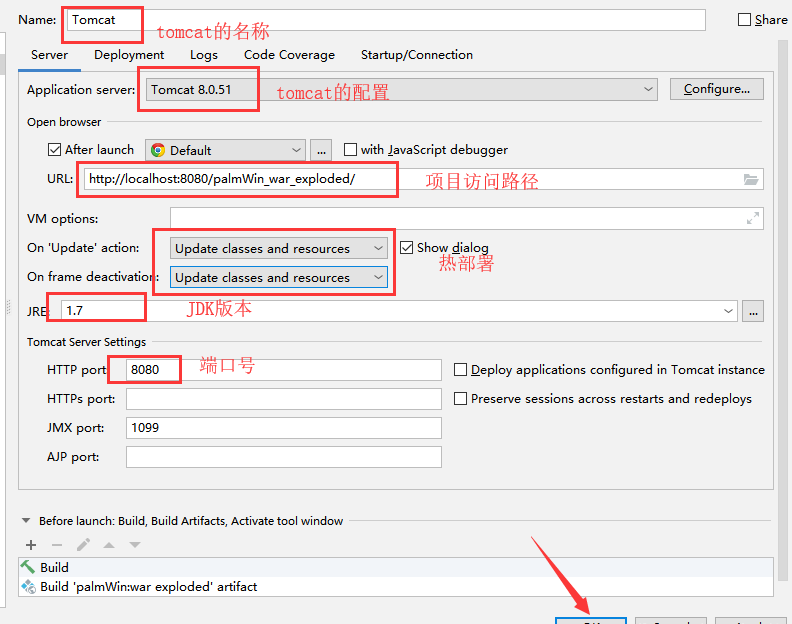The width and height of the screenshot is (792, 624).
Task: Click the edit before-launch task pencil icon
Action: pyautogui.click(x=83, y=545)
